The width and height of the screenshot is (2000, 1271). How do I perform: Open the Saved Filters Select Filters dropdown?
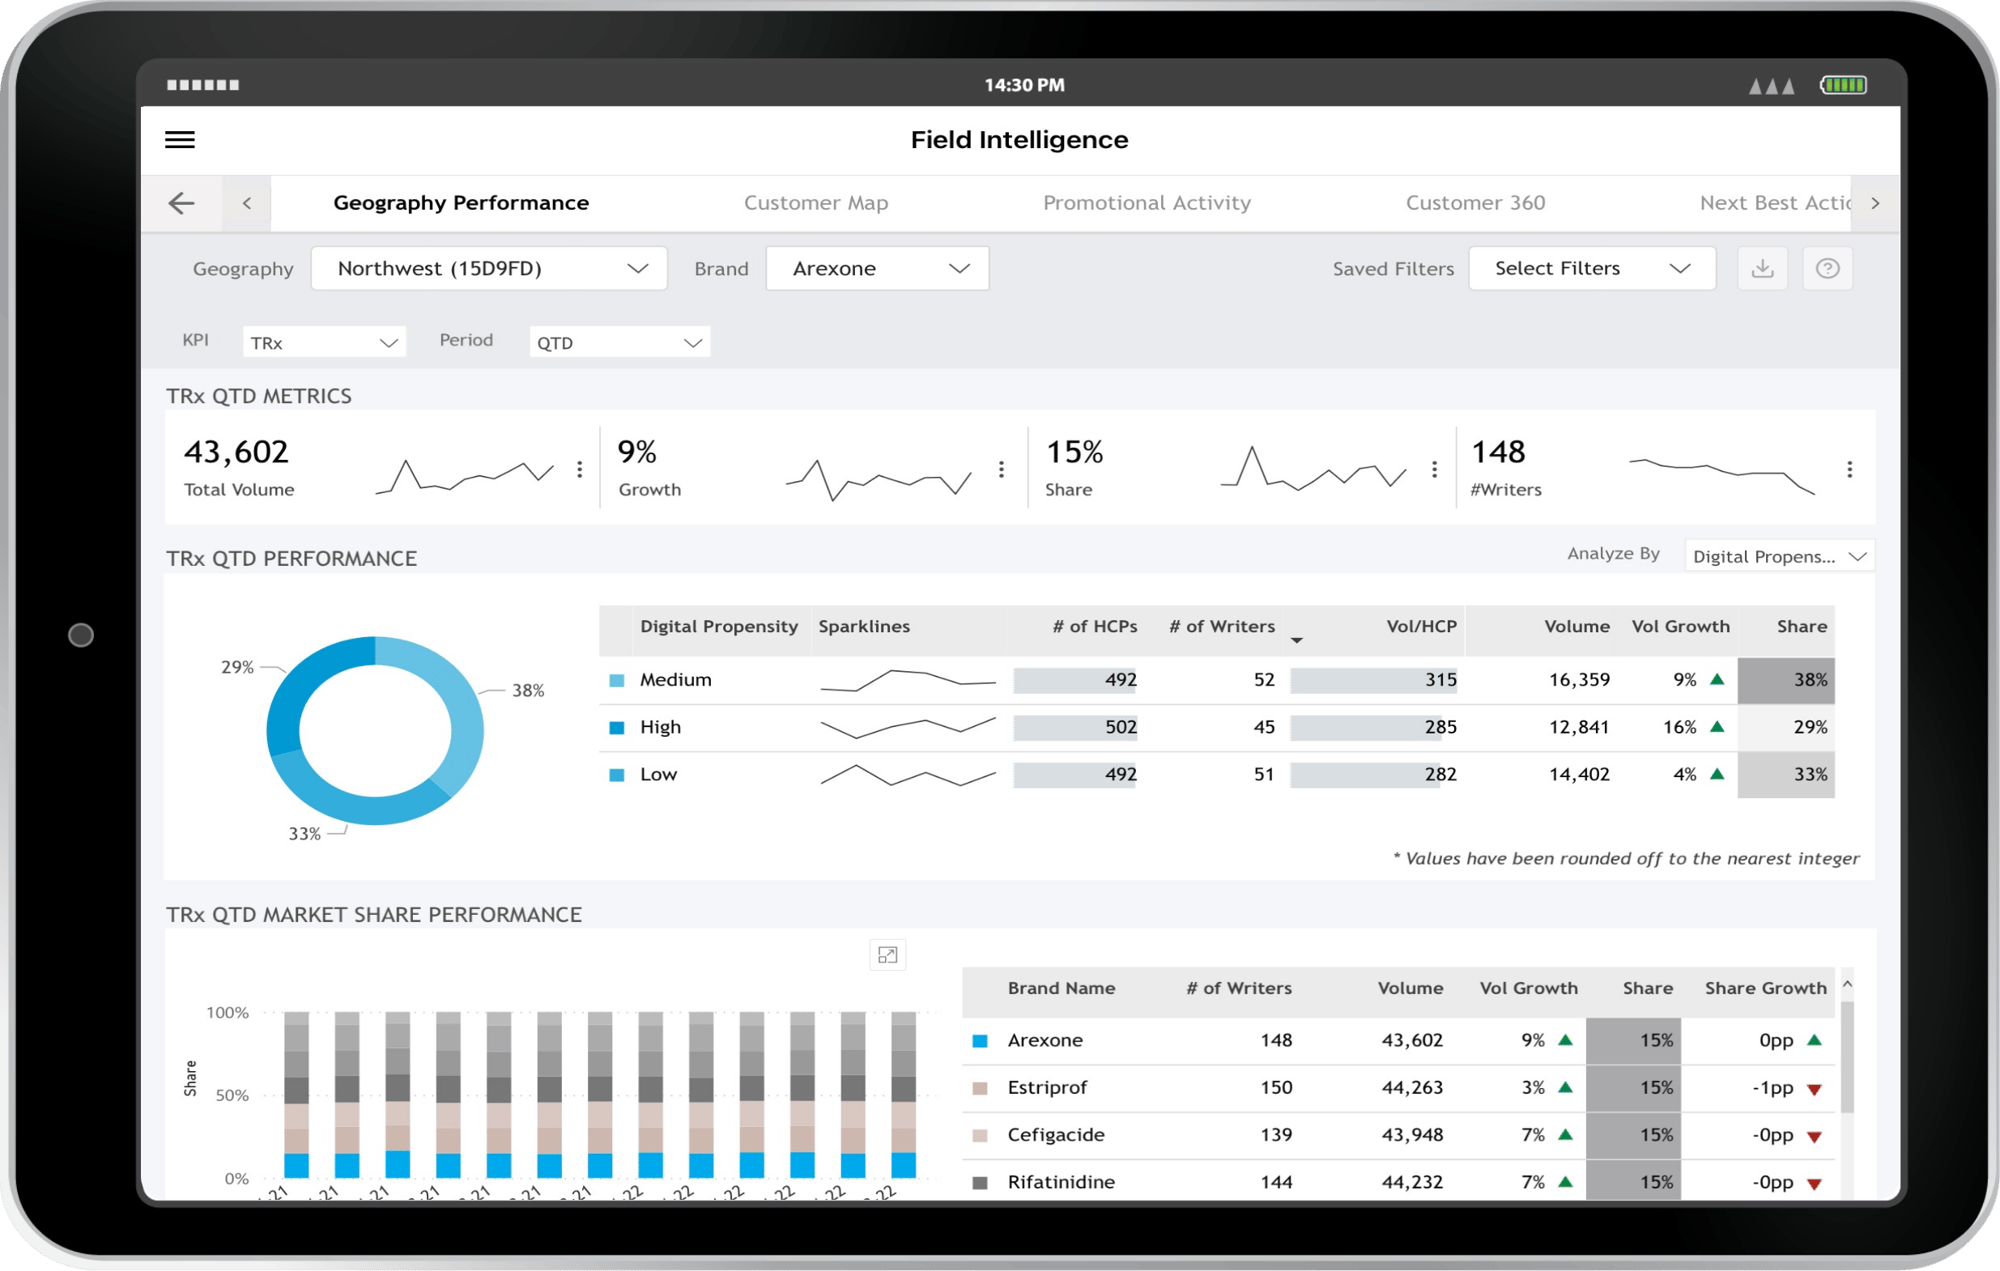pyautogui.click(x=1592, y=268)
